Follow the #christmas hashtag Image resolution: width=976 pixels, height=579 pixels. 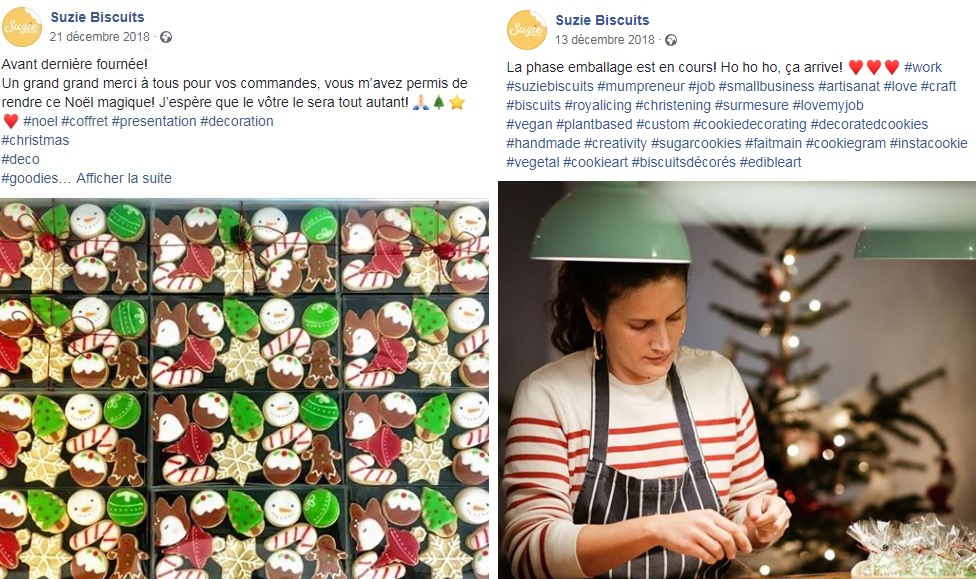click(x=35, y=140)
